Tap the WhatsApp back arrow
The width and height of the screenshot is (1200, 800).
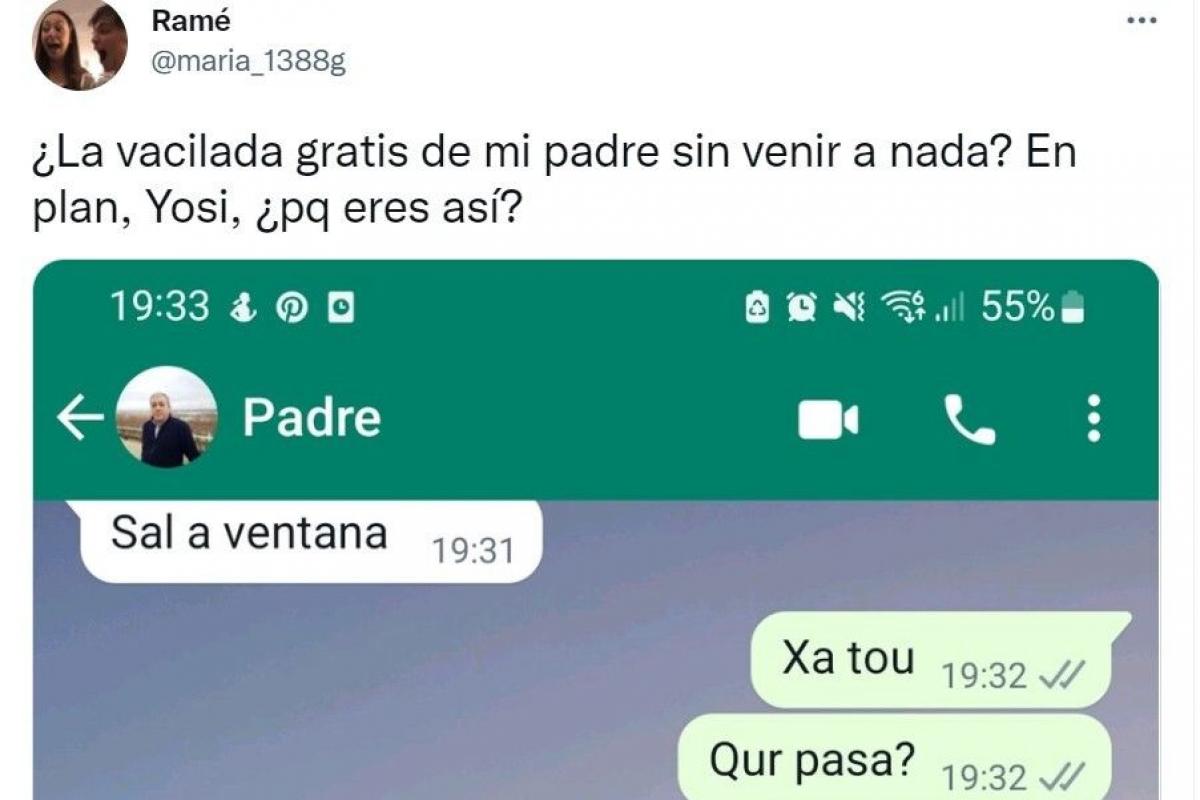[x=80, y=419]
